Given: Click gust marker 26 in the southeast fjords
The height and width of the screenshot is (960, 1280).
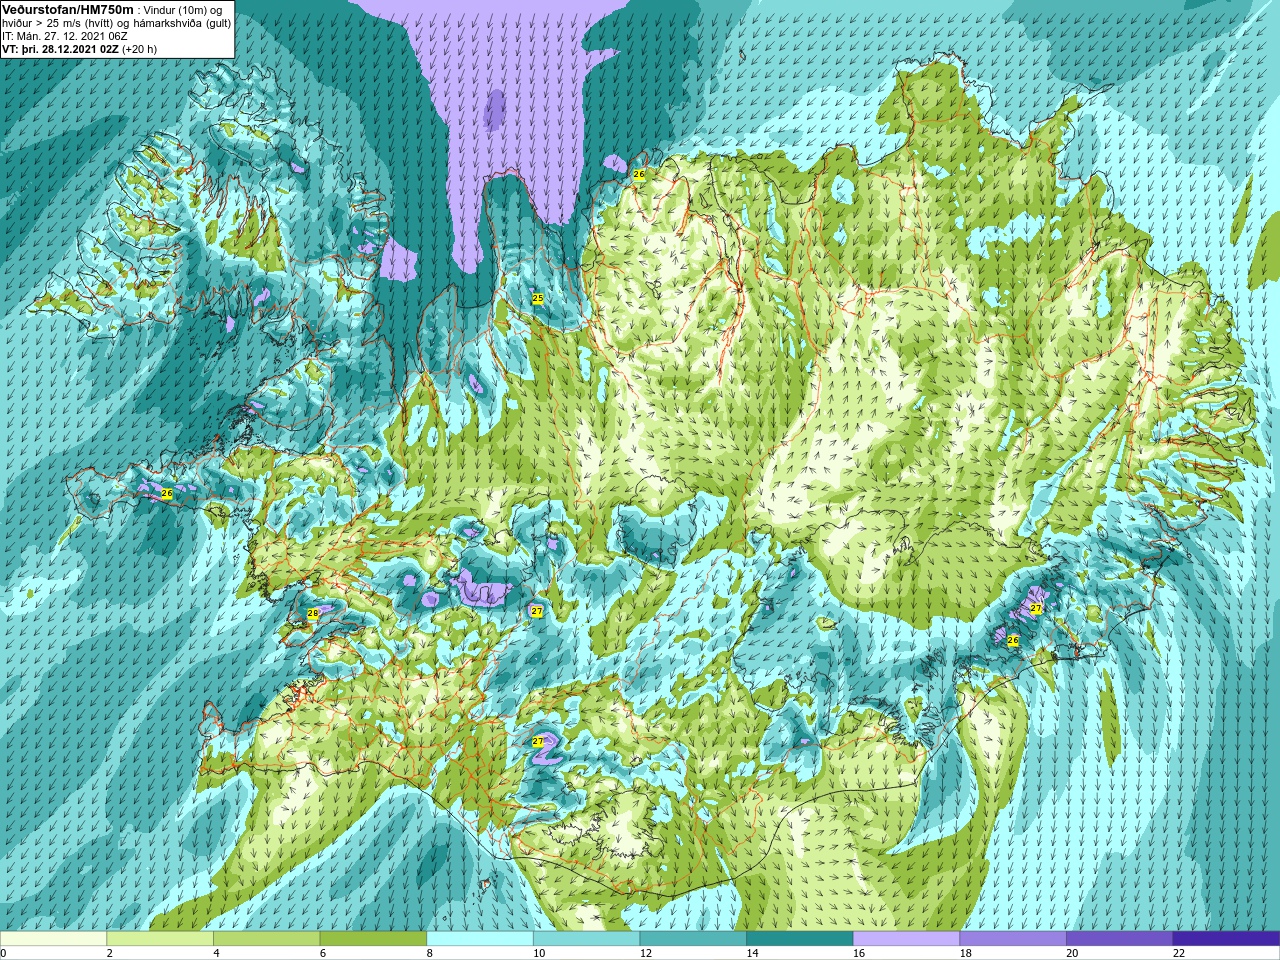Looking at the screenshot, I should [1012, 640].
